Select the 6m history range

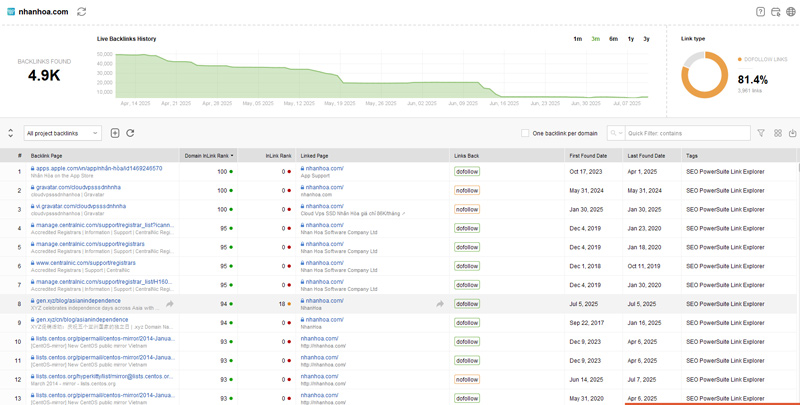(x=613, y=39)
